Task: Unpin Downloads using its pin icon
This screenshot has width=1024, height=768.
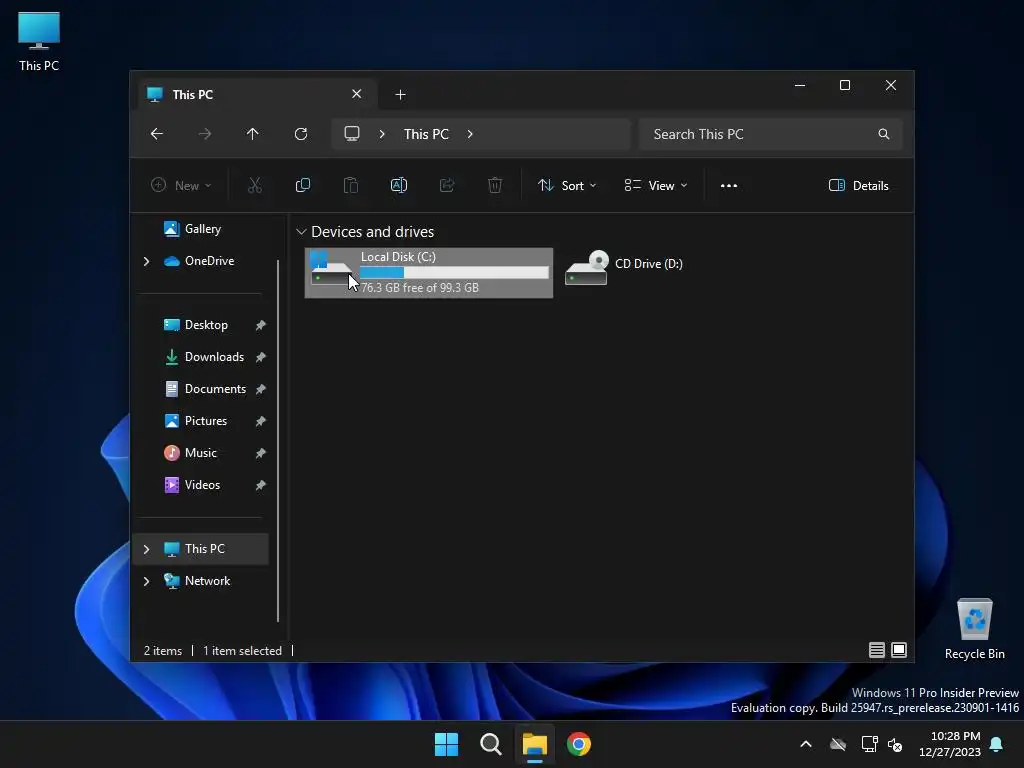Action: coord(261,357)
